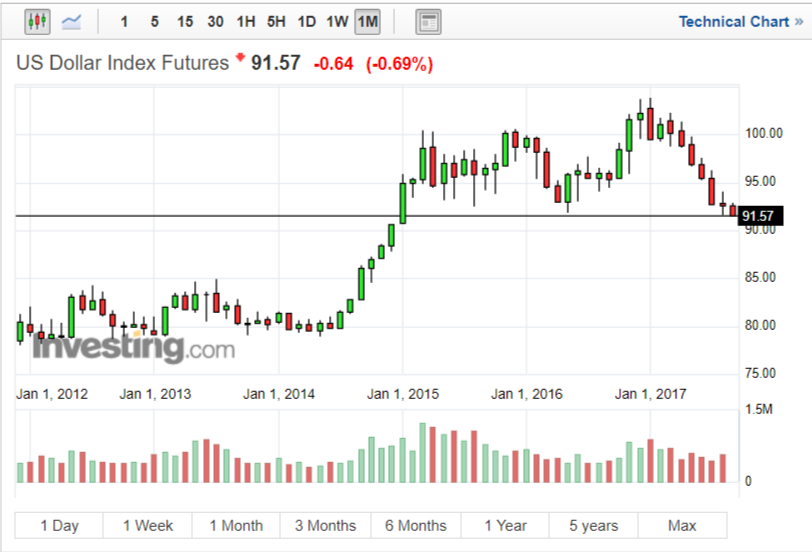Click the 5 years range button

594,525
